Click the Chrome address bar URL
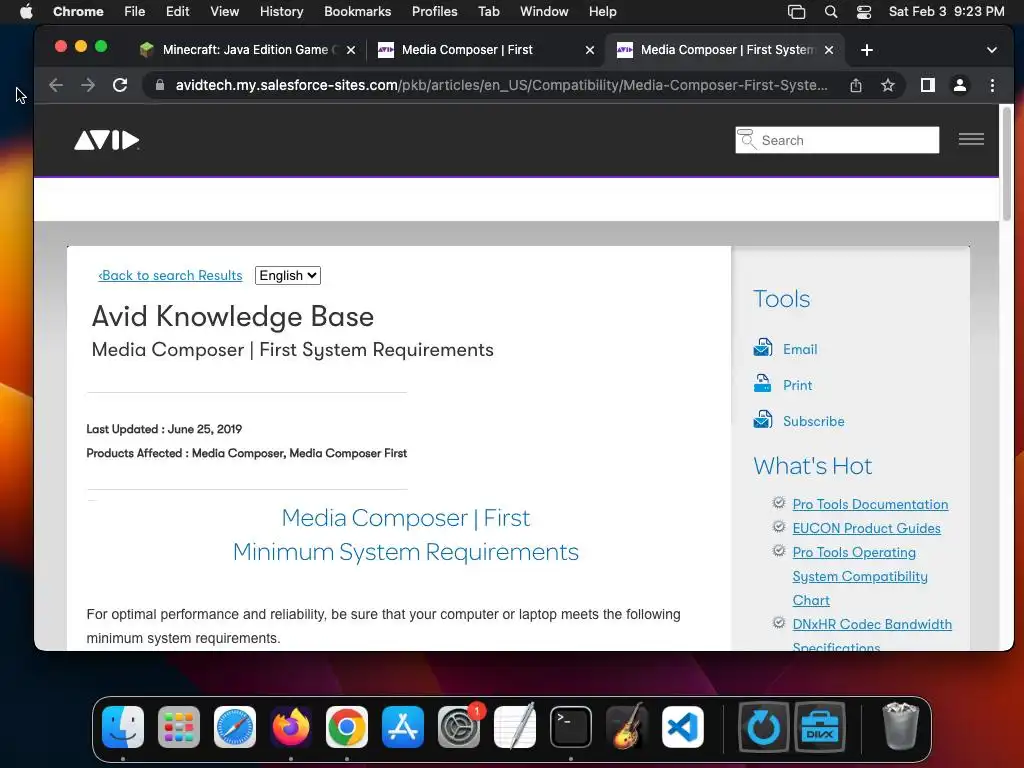This screenshot has height=768, width=1024. pos(501,86)
